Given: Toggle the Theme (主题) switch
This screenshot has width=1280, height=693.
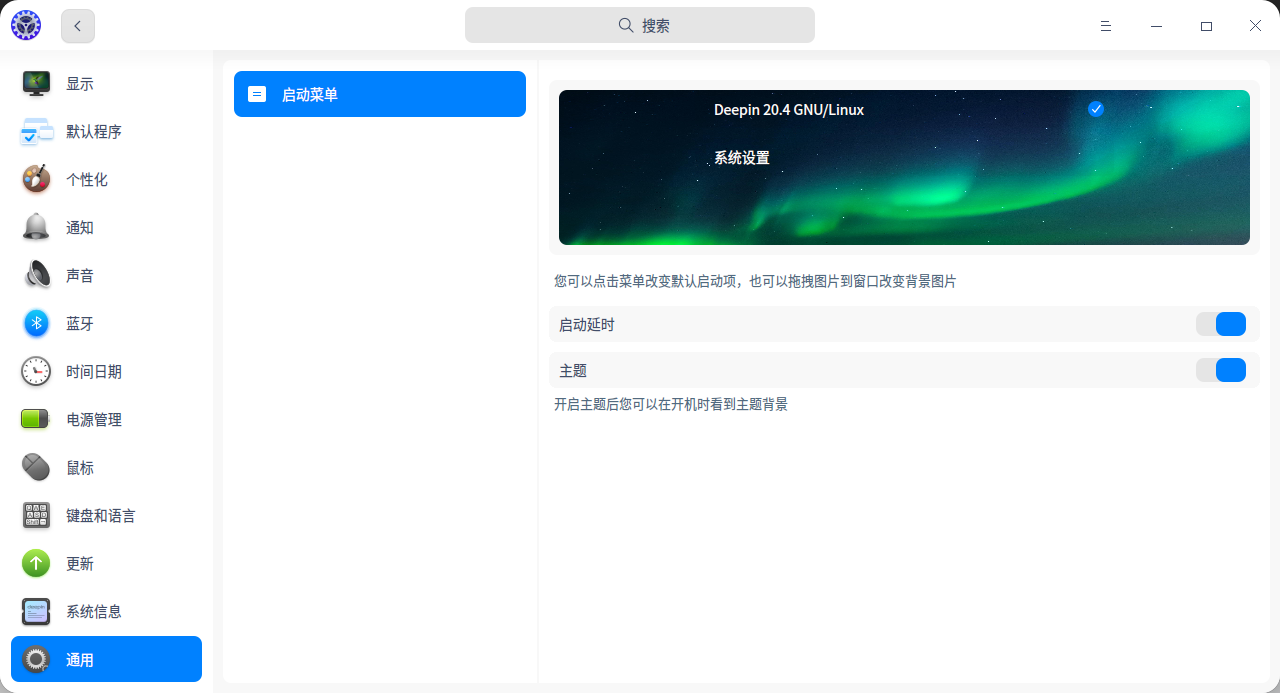Looking at the screenshot, I should pyautogui.click(x=1221, y=370).
